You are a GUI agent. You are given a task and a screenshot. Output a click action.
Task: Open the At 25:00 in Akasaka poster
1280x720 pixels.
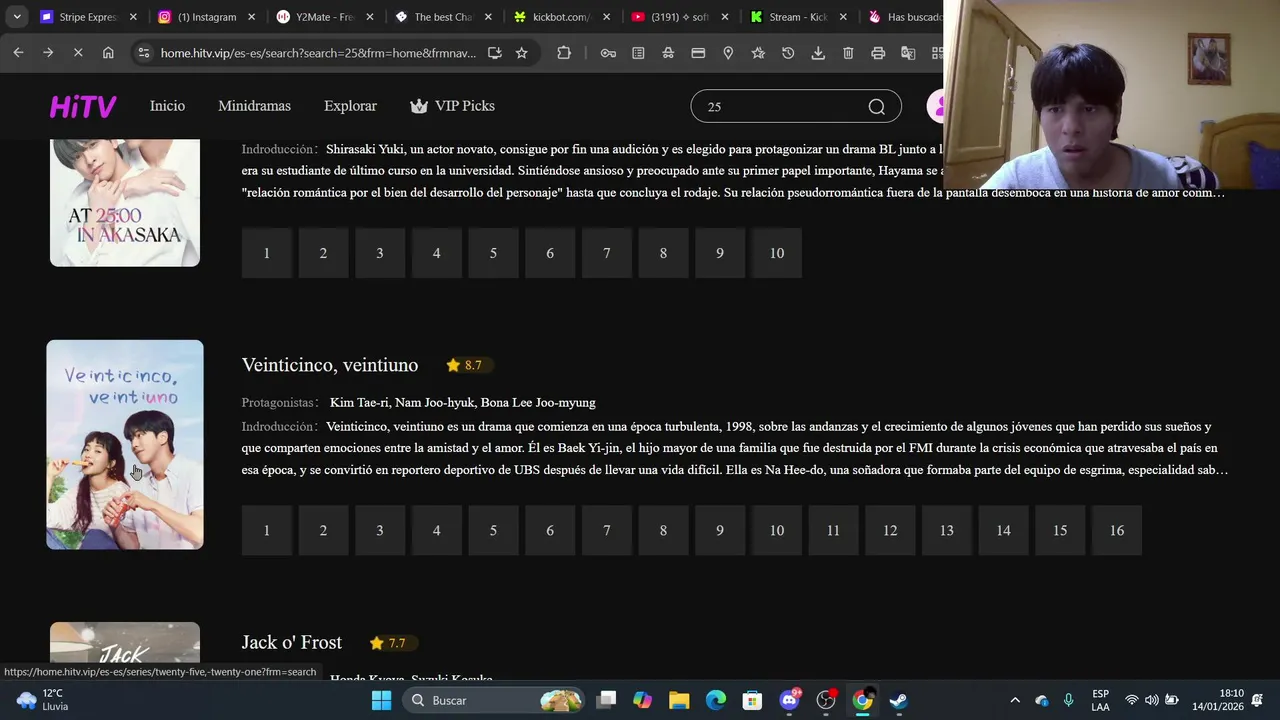125,203
